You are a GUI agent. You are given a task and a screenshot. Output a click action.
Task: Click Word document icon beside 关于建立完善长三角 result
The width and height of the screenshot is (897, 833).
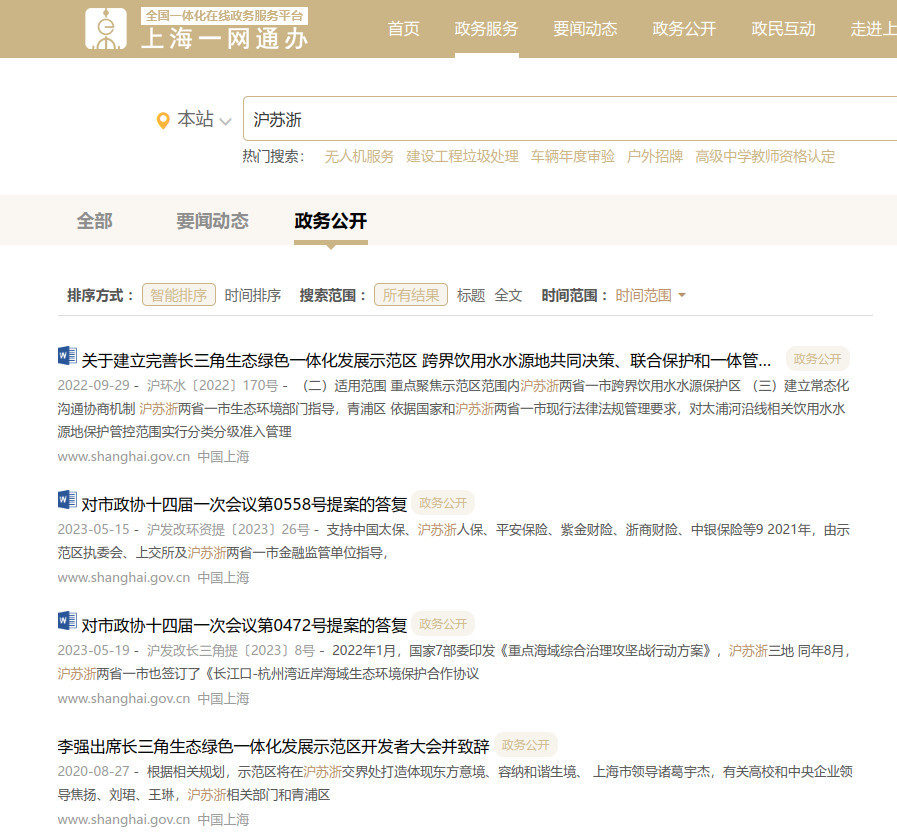tap(67, 356)
